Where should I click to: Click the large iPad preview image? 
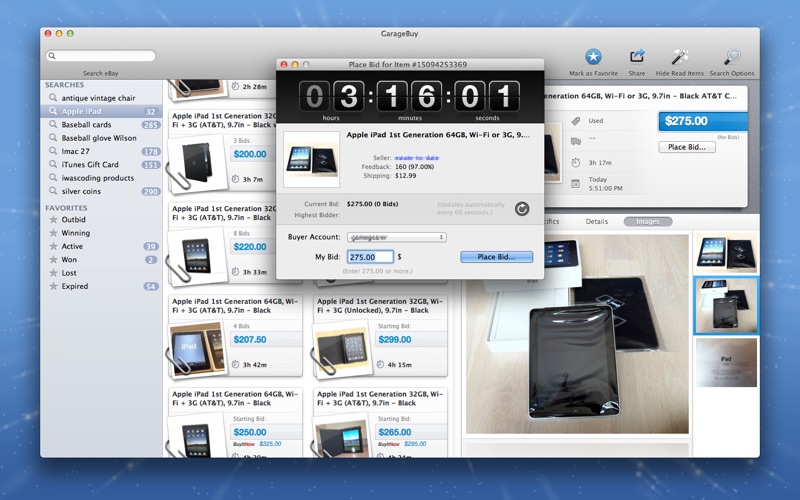[577, 334]
